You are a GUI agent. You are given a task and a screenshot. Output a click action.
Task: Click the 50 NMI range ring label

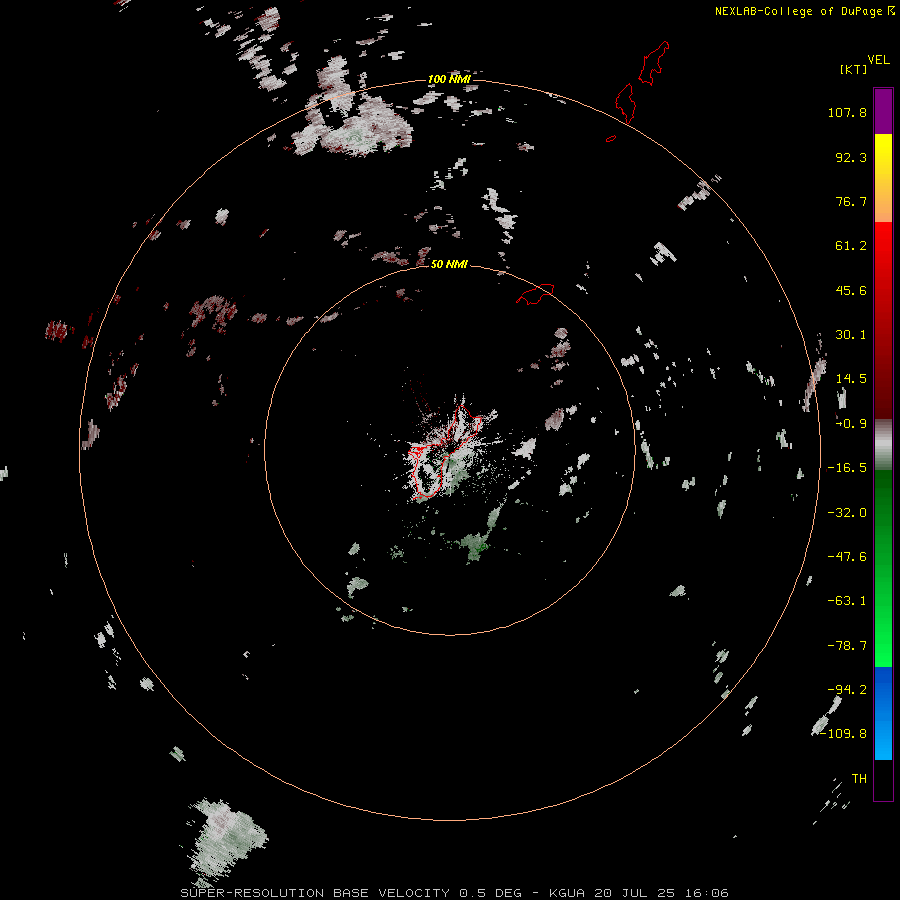point(449,264)
